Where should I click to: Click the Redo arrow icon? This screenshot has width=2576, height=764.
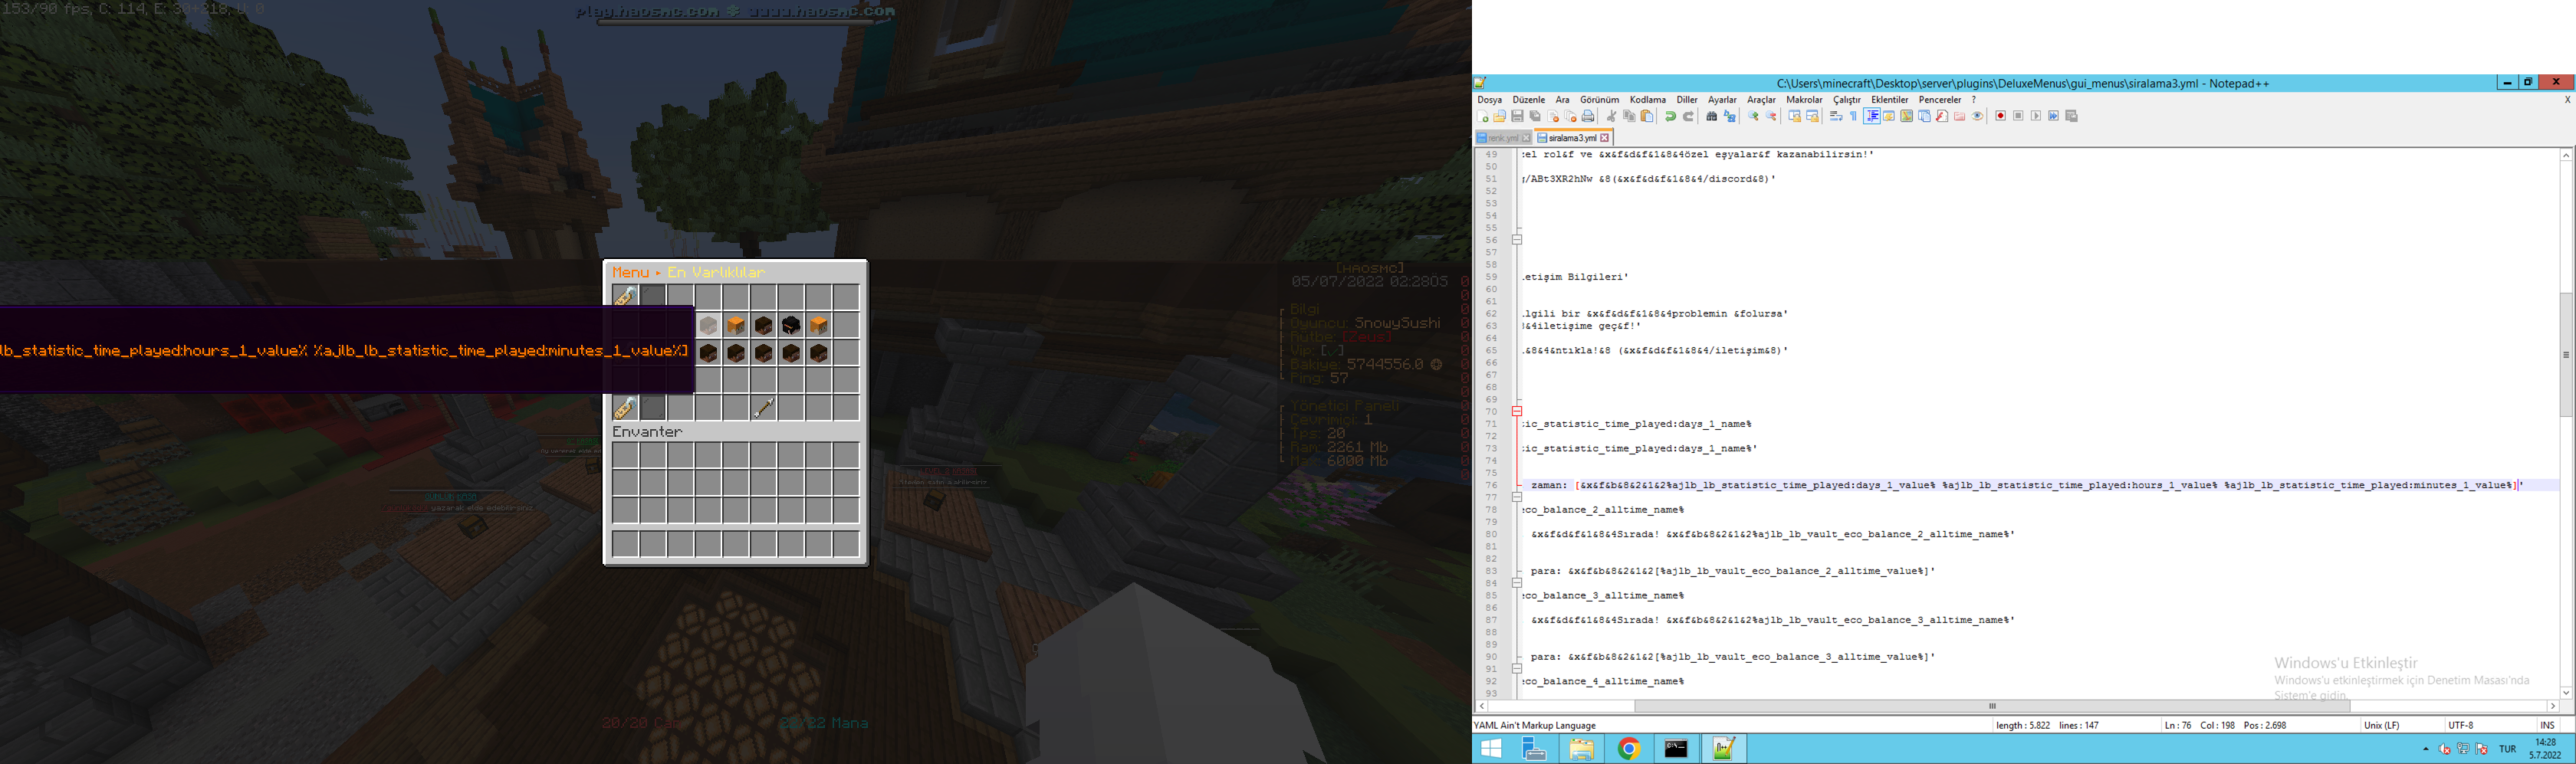point(1689,116)
